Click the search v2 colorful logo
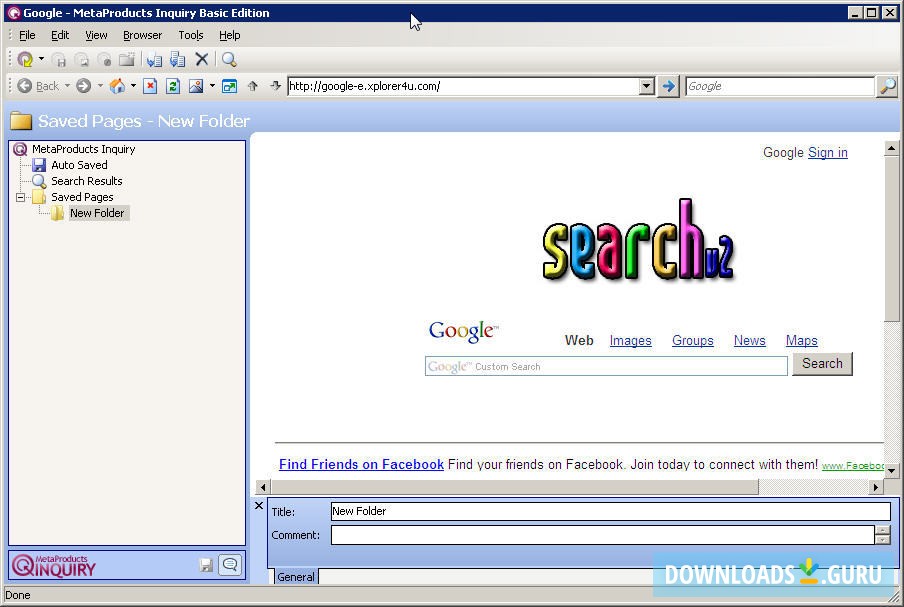This screenshot has height=607, width=904. coord(638,241)
